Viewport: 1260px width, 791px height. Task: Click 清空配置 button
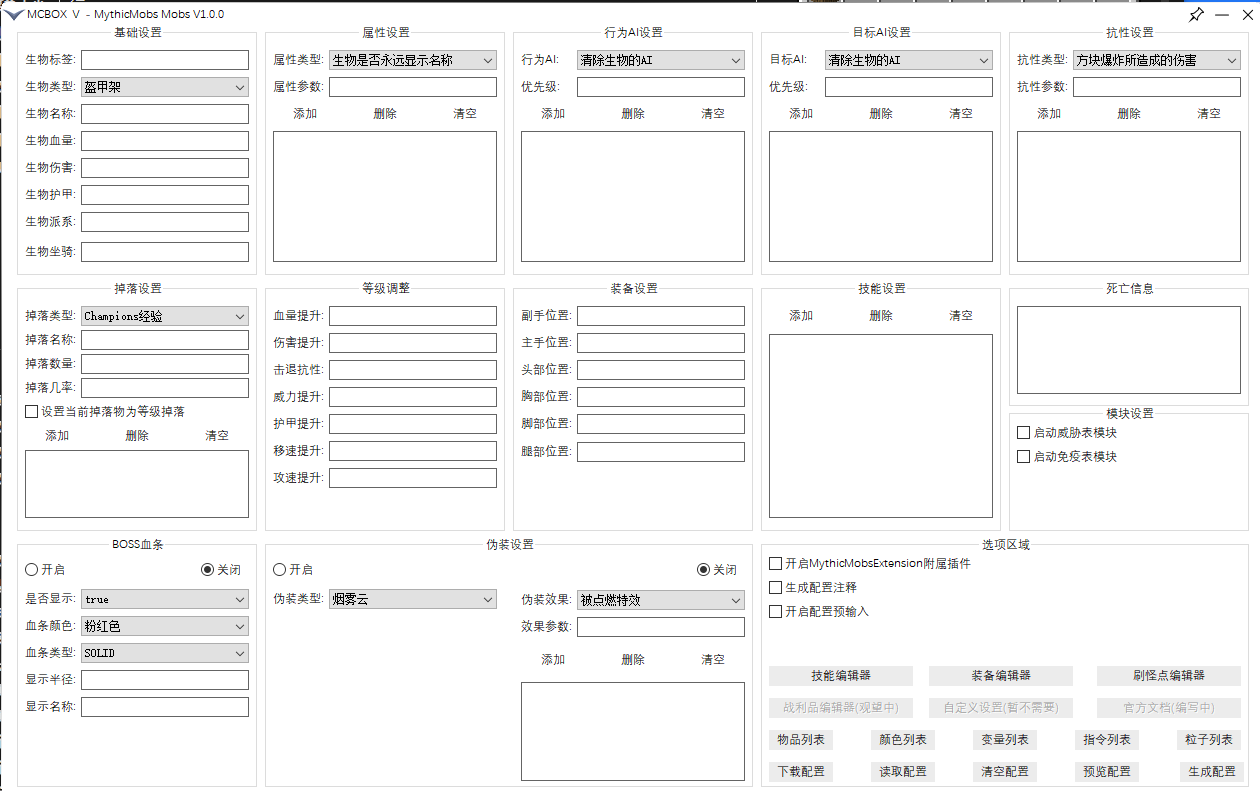tap(1005, 772)
